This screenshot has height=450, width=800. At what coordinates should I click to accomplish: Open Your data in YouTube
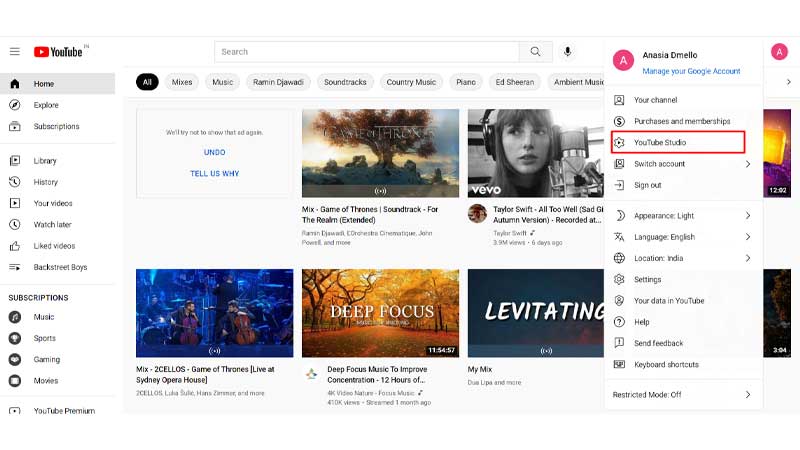click(x=683, y=301)
